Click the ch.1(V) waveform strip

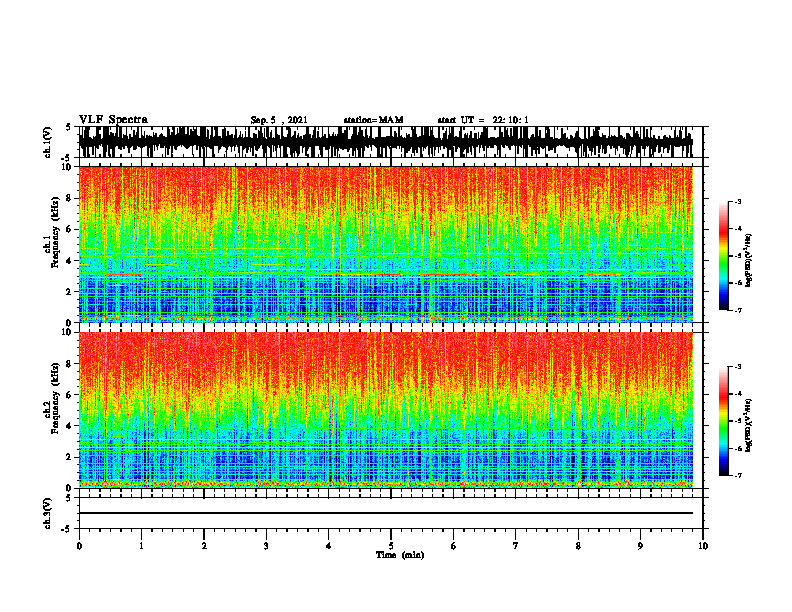(x=385, y=142)
